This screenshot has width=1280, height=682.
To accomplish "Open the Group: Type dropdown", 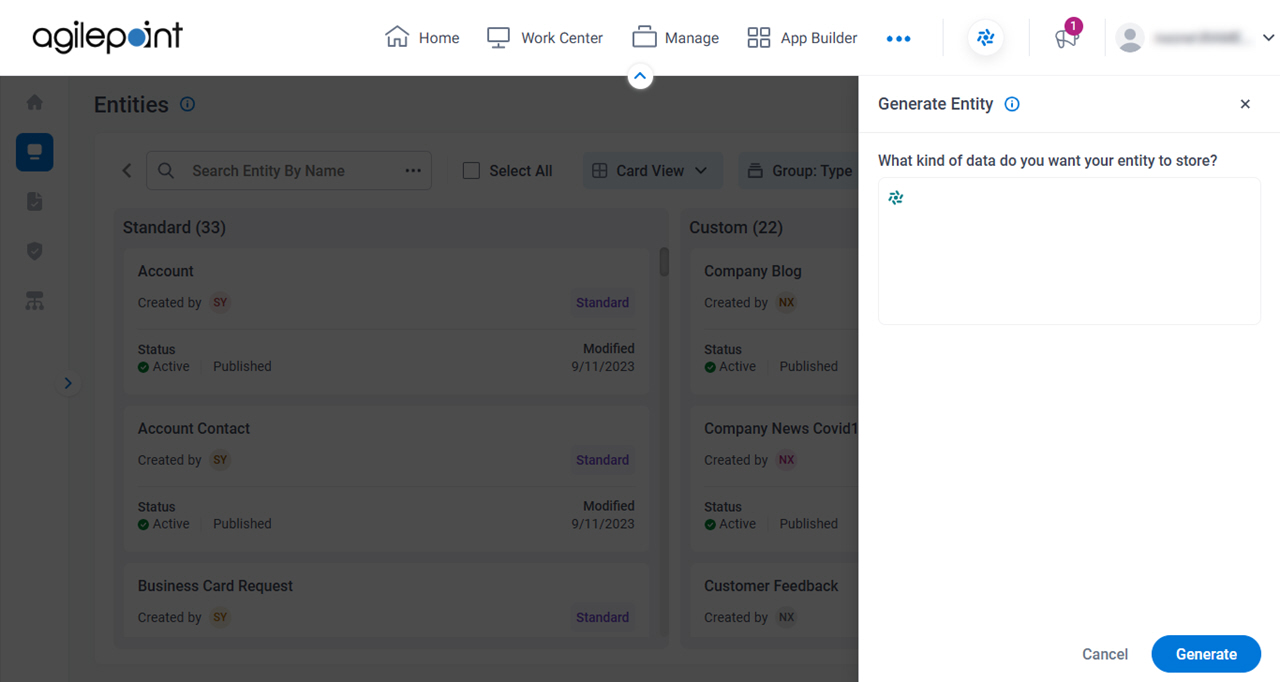I will [798, 171].
